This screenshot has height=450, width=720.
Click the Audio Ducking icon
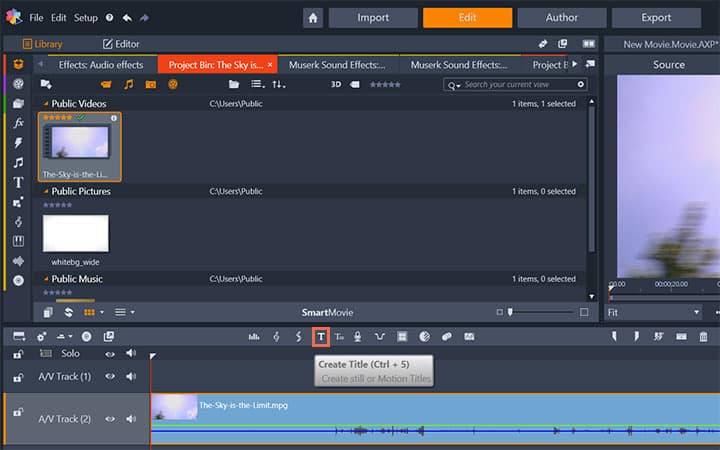[379, 337]
